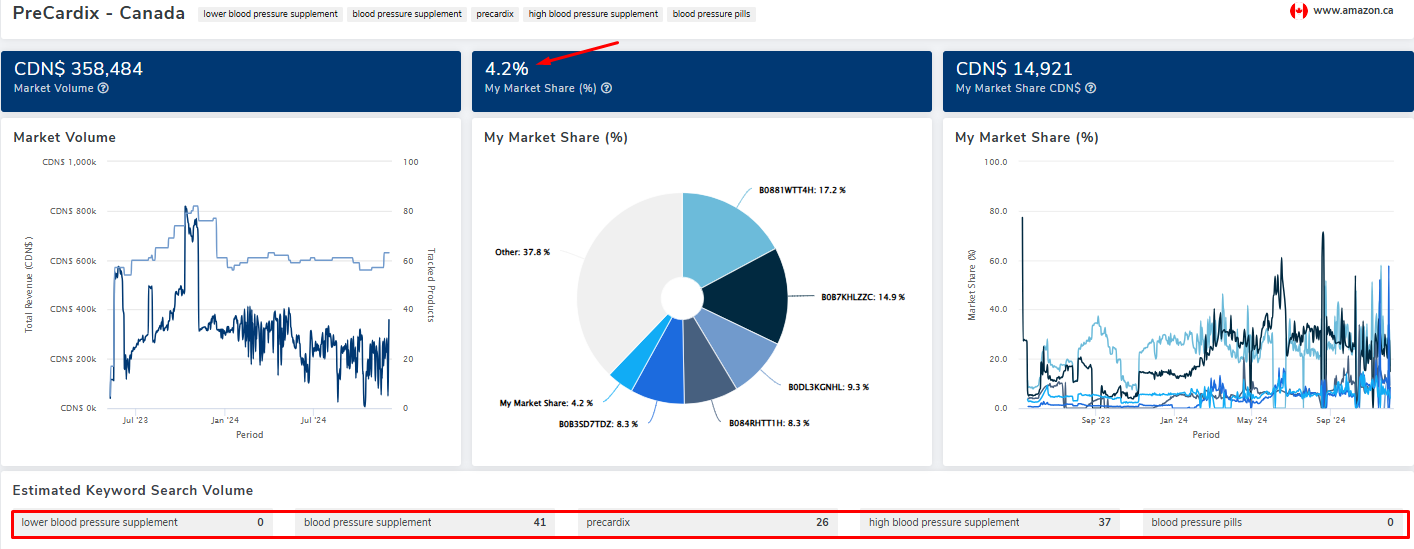Open help icon next to My Market Share CDN$
The width and height of the screenshot is (1414, 549).
click(x=1090, y=88)
